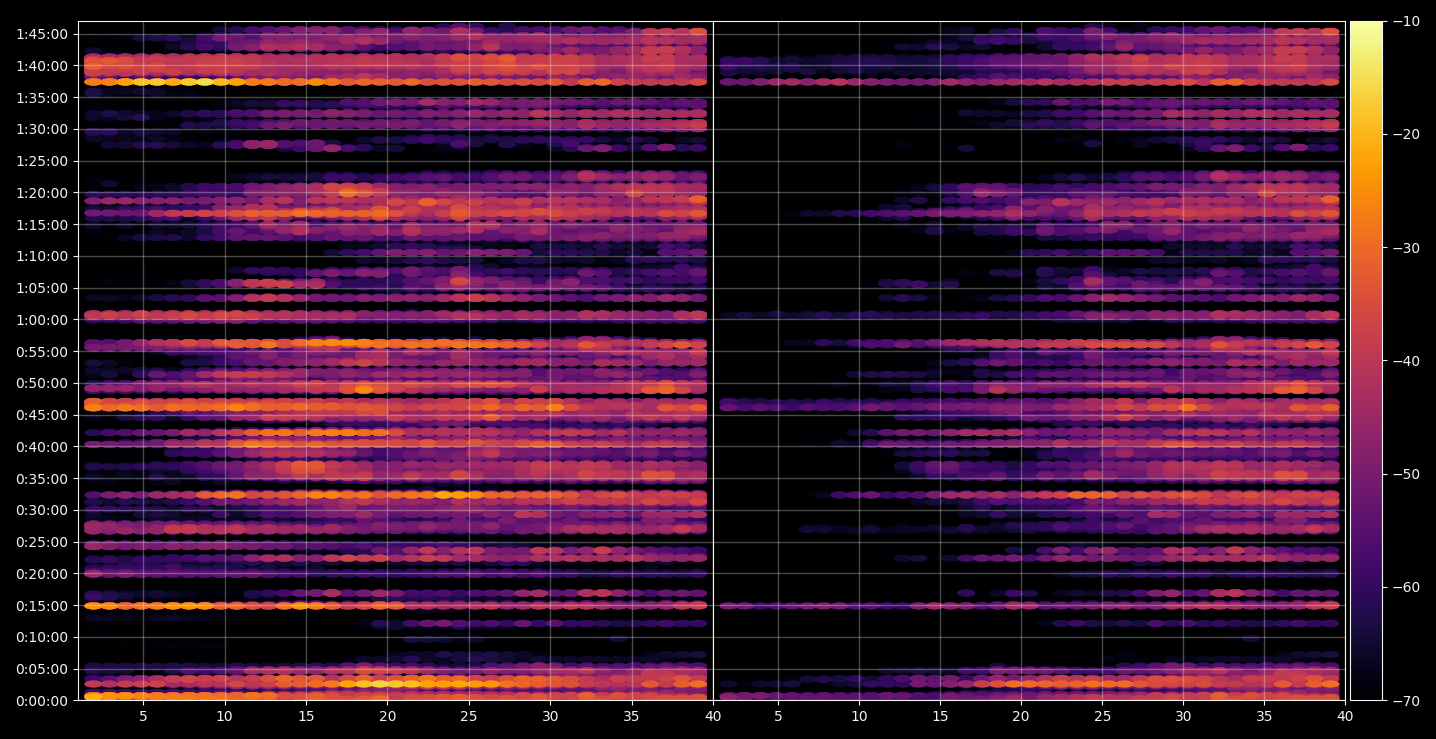
Task: Select the 0:40:00 y-axis tick label
Action: click(x=42, y=447)
